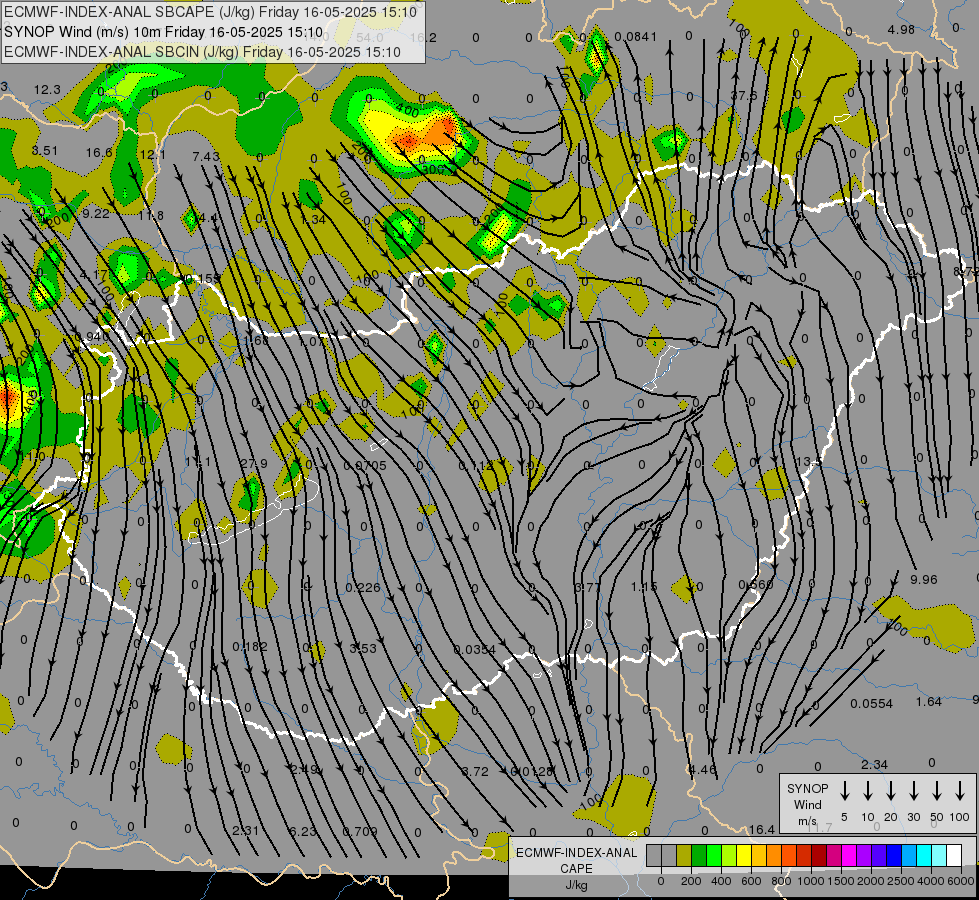Screen dimensions: 979x900
Task: Click the ECMWF-INDEX-ANAL CAPE legend title
Action: click(x=576, y=861)
